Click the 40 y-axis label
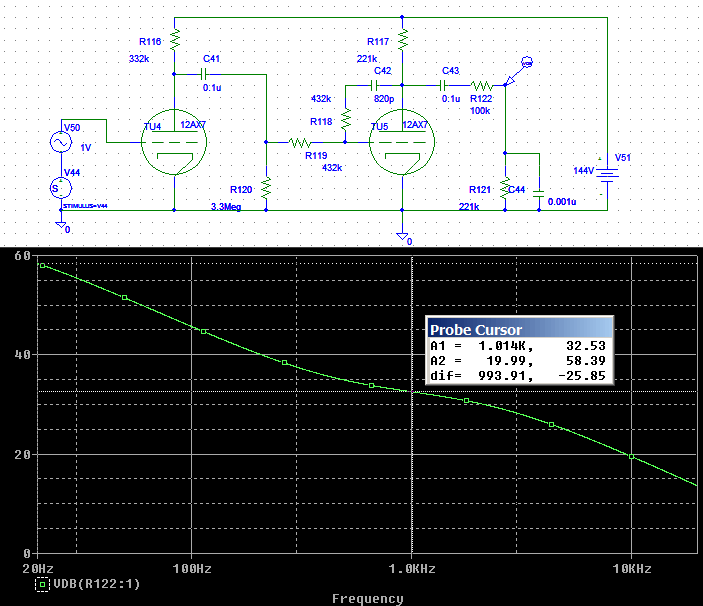 click(x=22, y=355)
